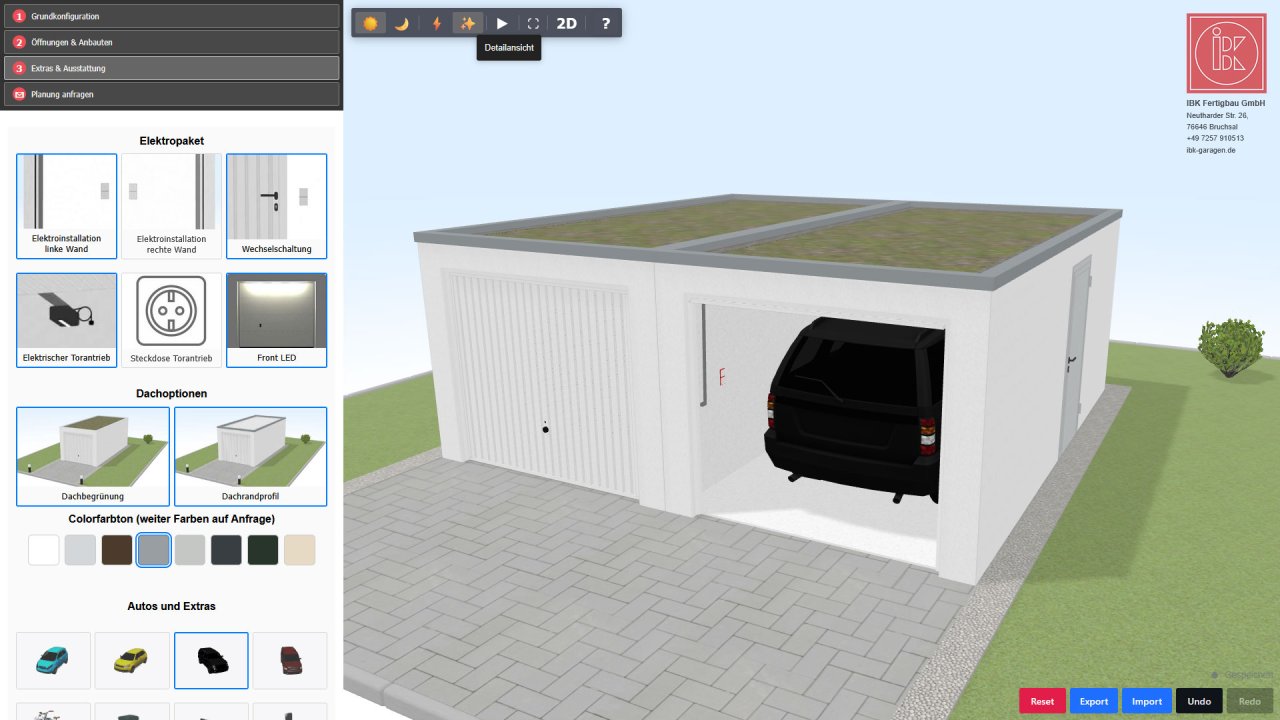1280x720 pixels.
Task: Toggle Elektroinstallation rechte Wand option
Action: [172, 206]
